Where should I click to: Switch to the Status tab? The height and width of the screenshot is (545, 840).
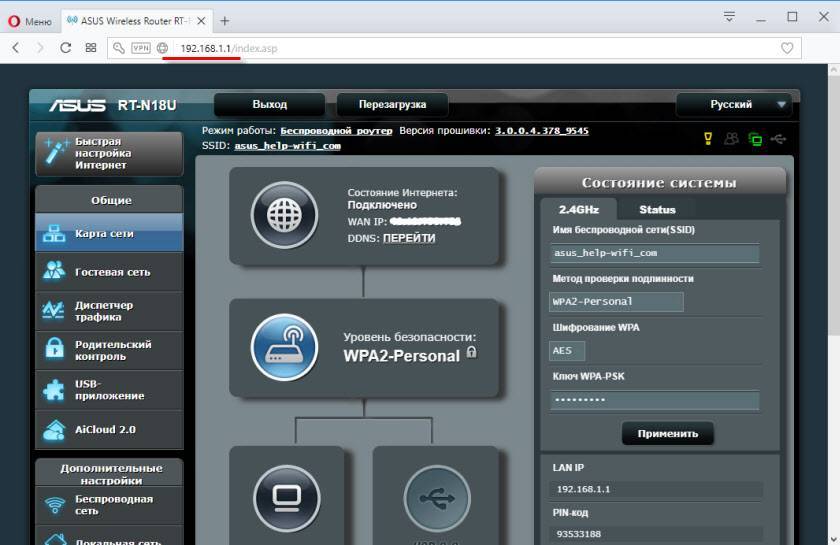pos(657,209)
